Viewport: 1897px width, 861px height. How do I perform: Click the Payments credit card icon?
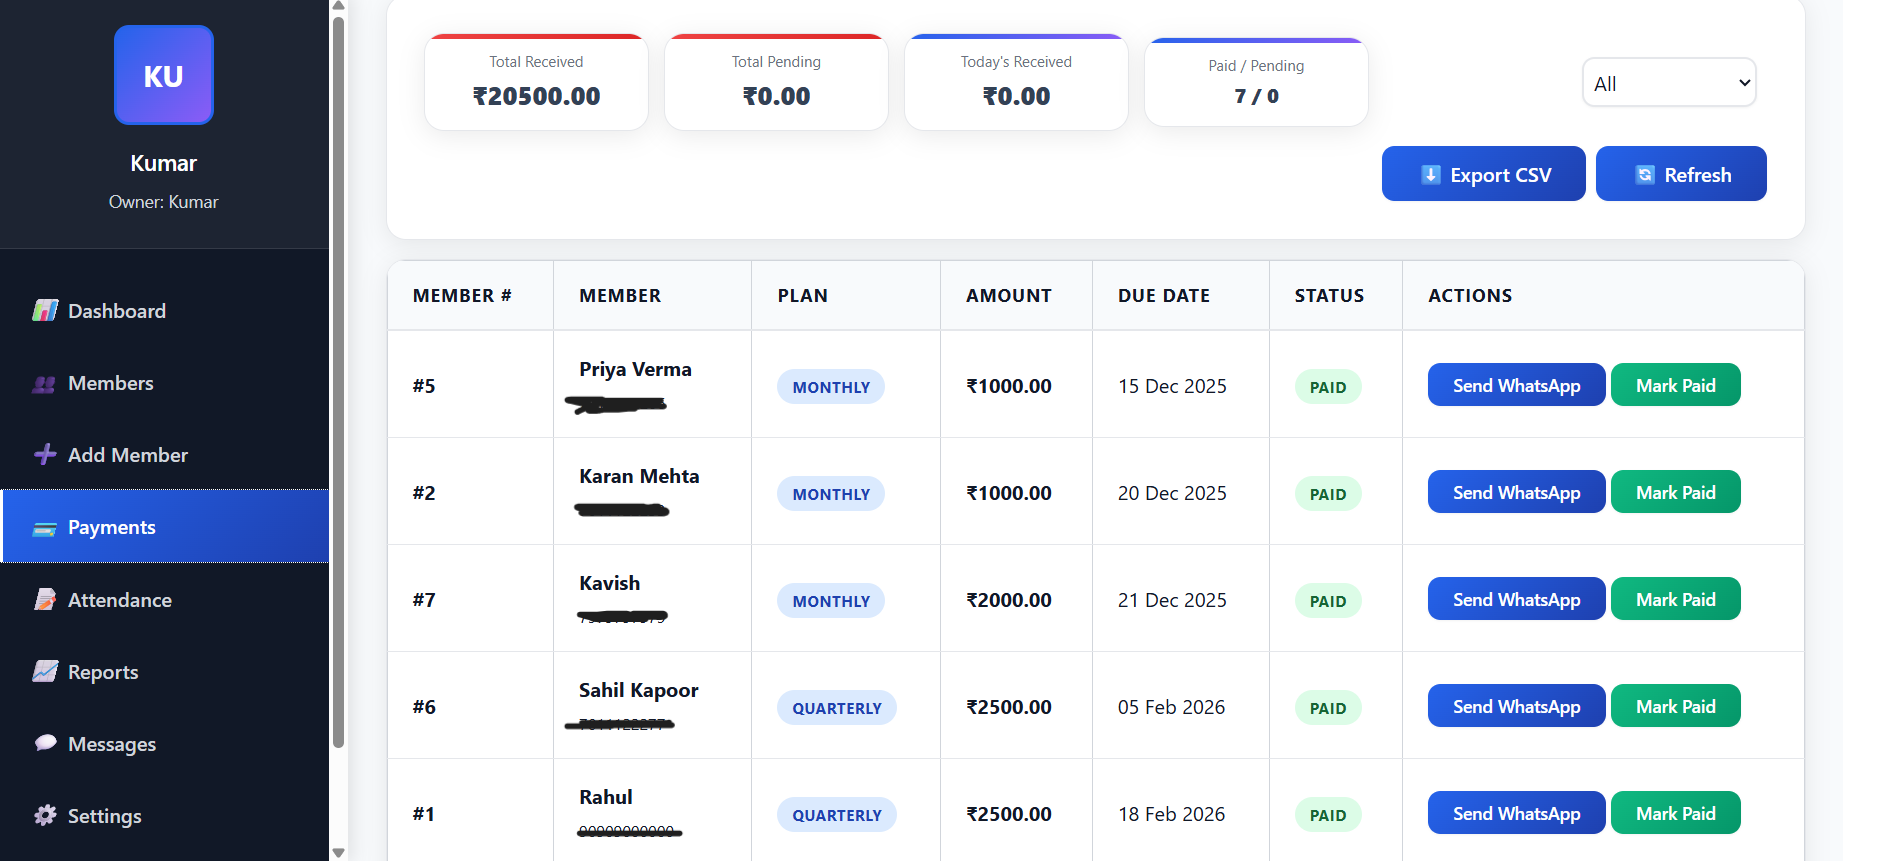[45, 528]
